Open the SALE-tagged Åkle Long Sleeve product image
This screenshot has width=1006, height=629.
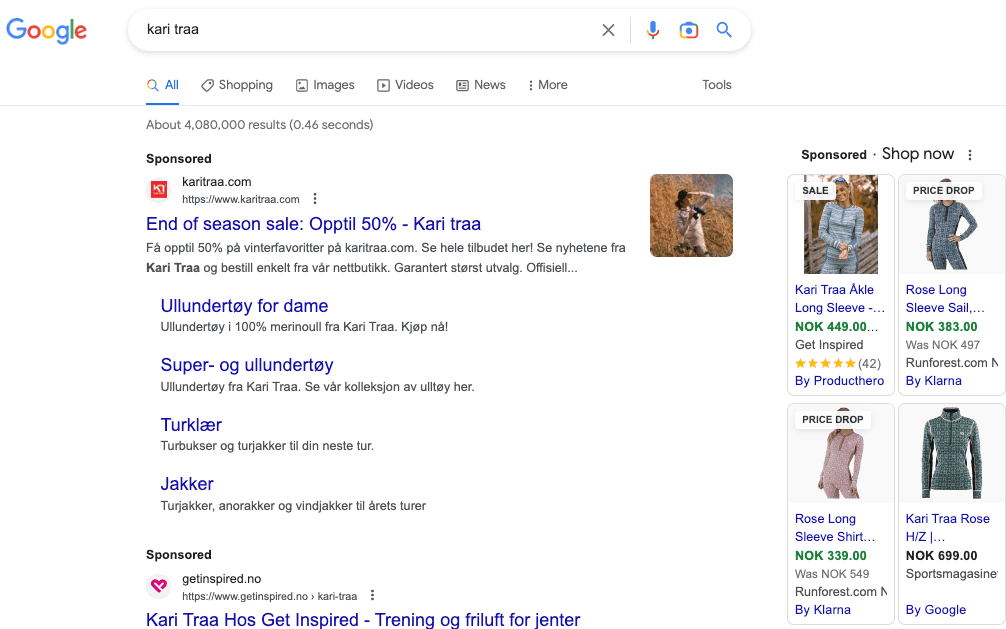[x=840, y=225]
